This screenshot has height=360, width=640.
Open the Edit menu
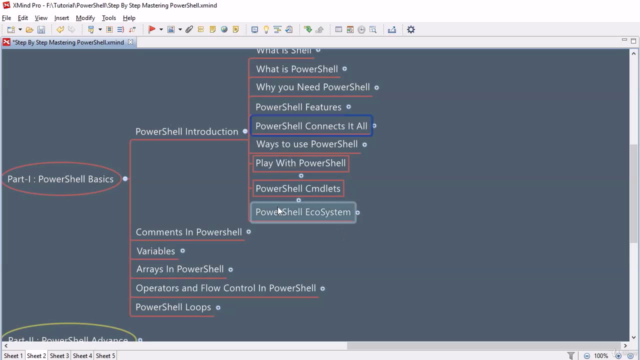tap(23, 18)
